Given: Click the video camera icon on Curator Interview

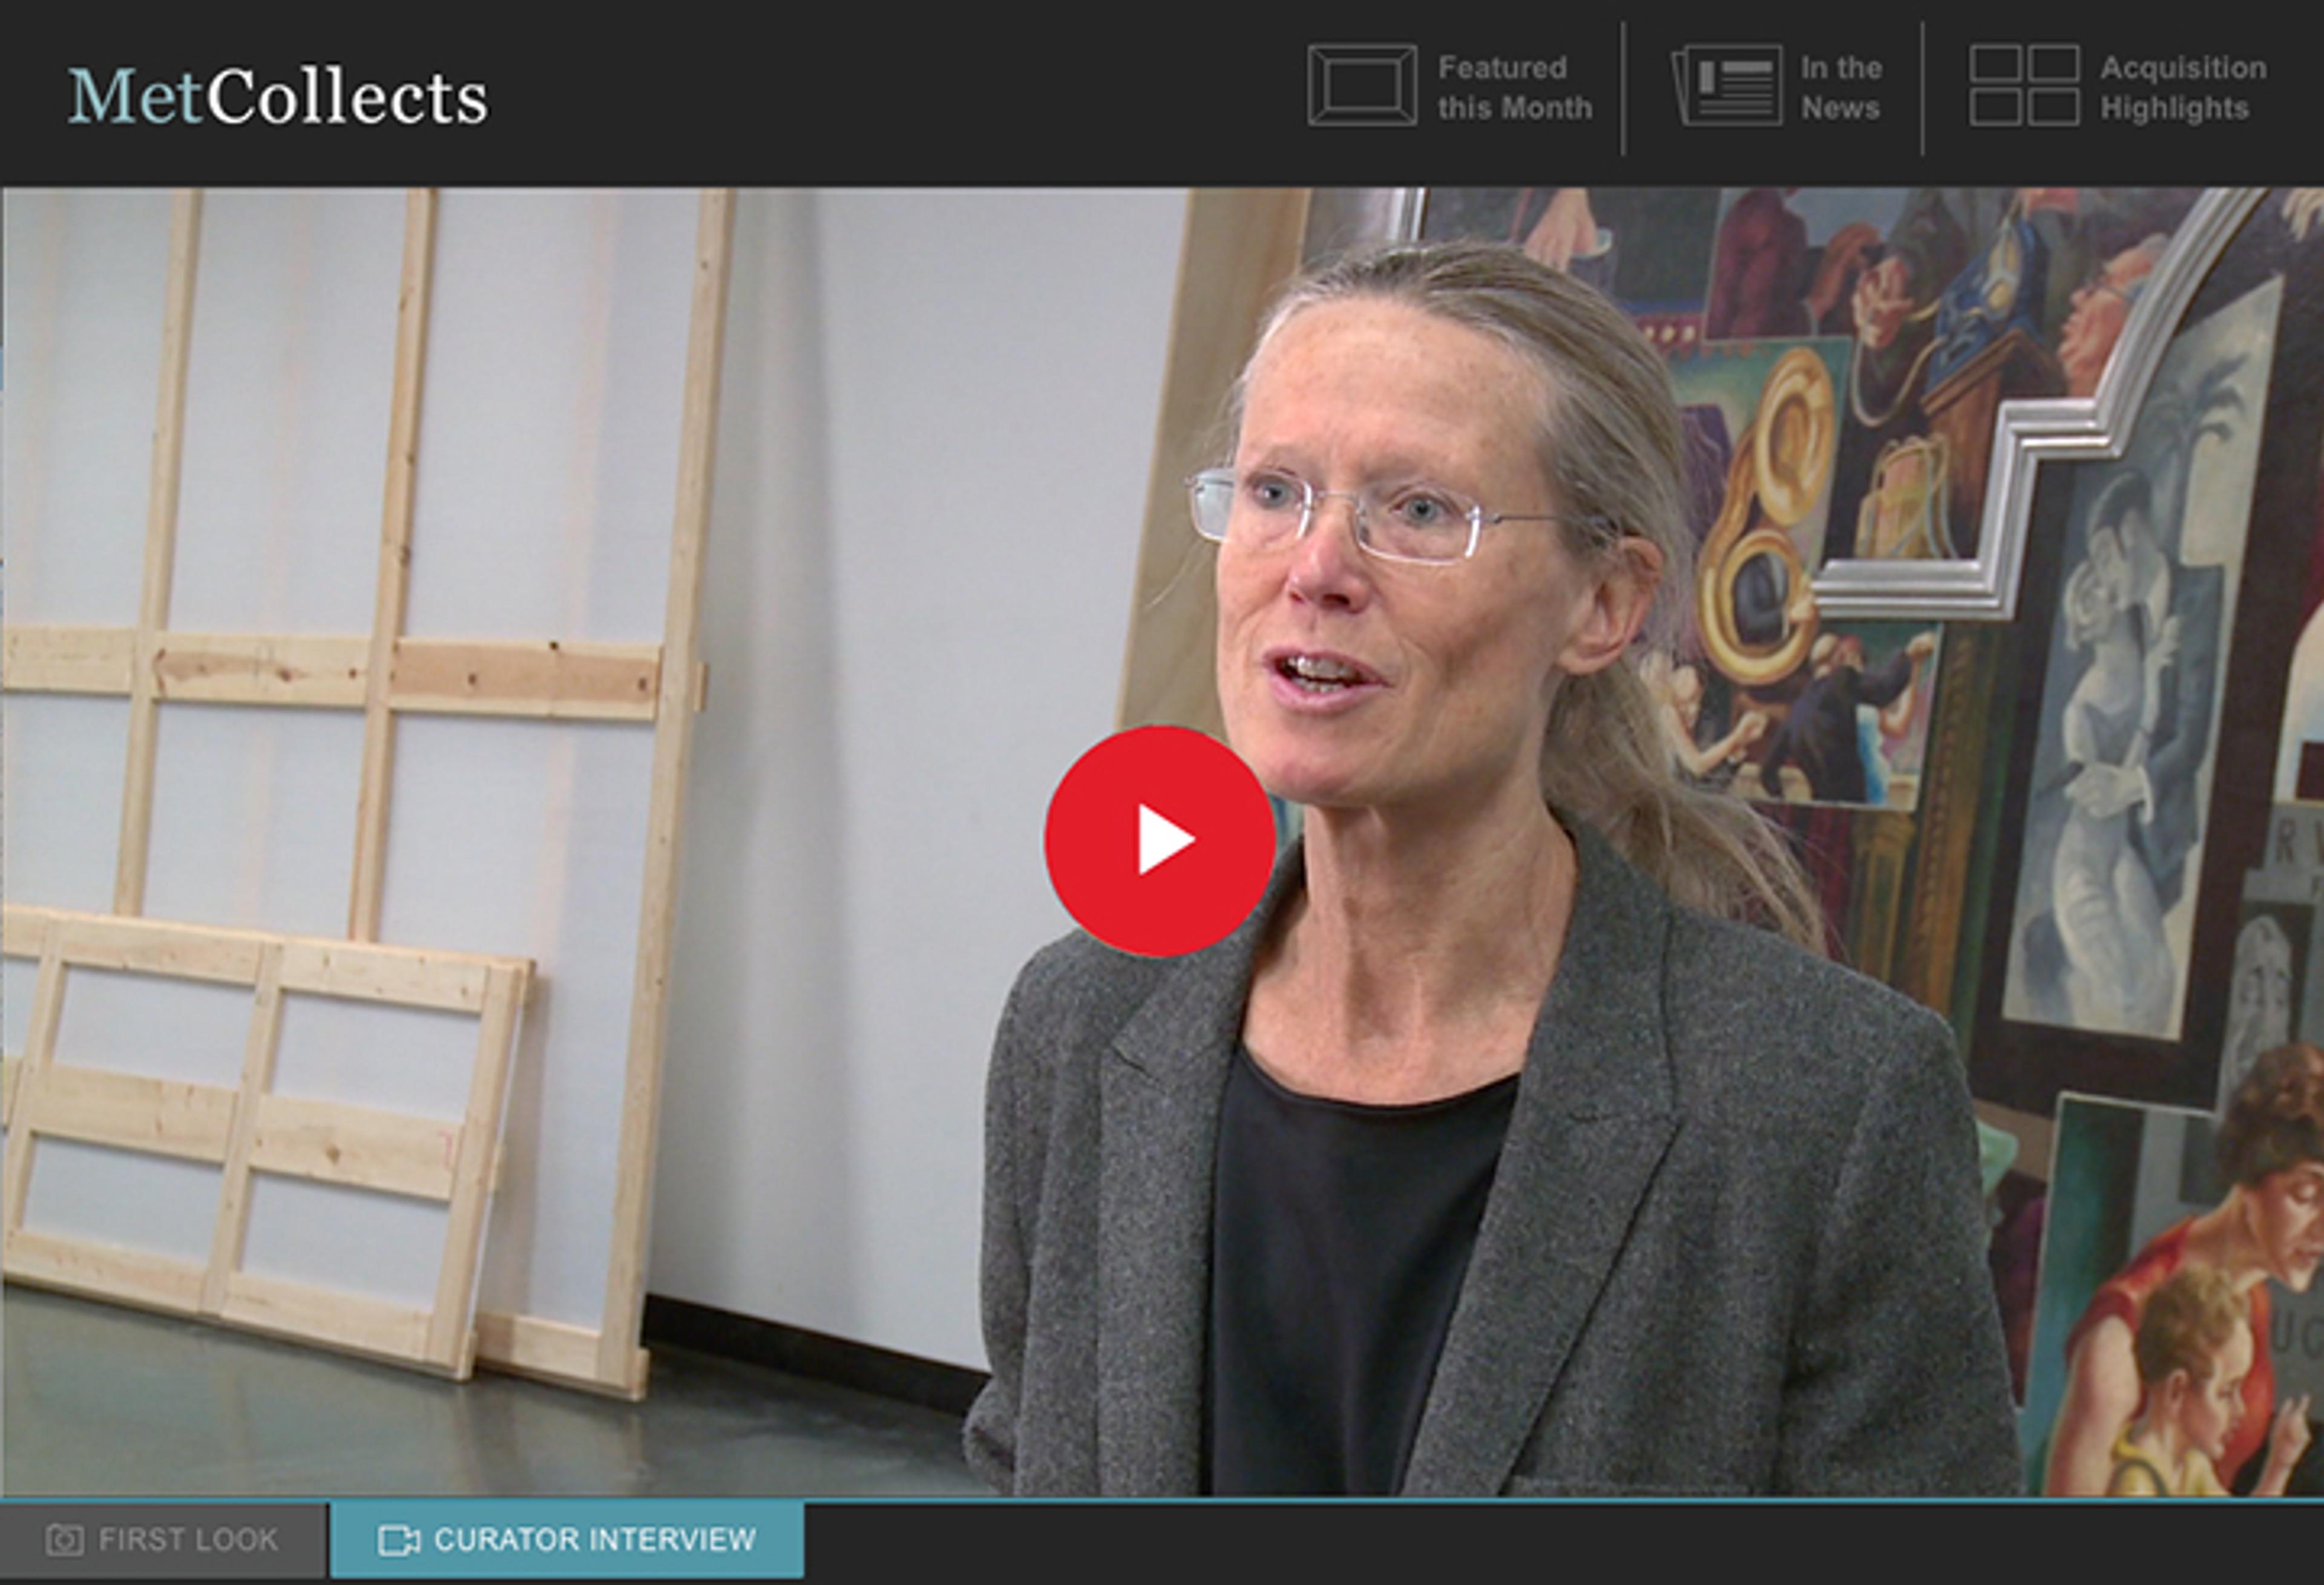Looking at the screenshot, I should [x=398, y=1540].
